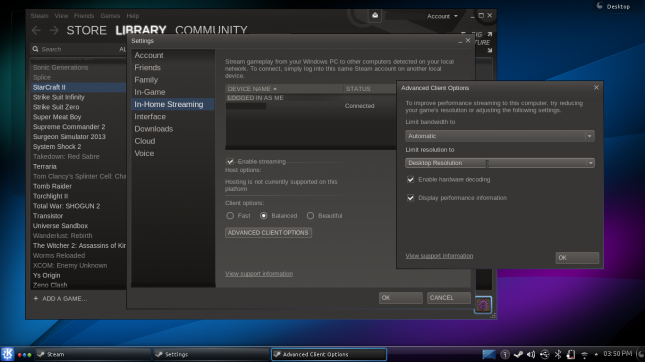The height and width of the screenshot is (362, 645).
Task: Close the Advanced Client Options dialog
Action: point(596,88)
